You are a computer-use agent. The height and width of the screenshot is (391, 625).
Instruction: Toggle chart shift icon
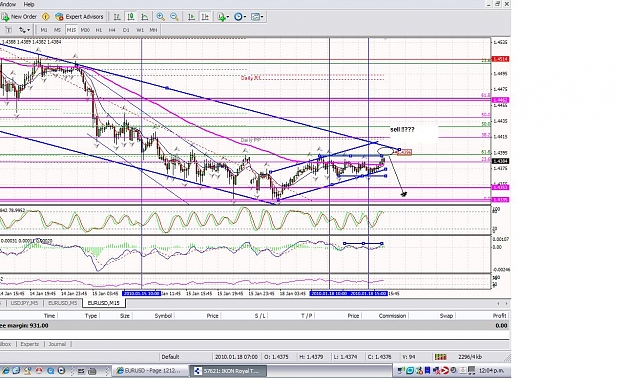coord(205,17)
